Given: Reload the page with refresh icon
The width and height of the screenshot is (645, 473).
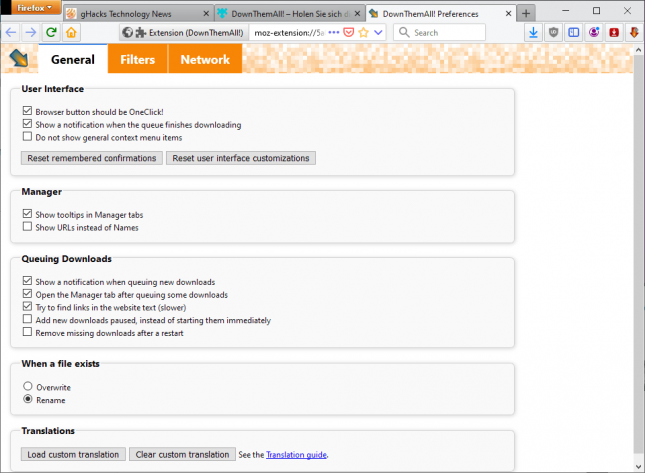Looking at the screenshot, I should click(51, 32).
